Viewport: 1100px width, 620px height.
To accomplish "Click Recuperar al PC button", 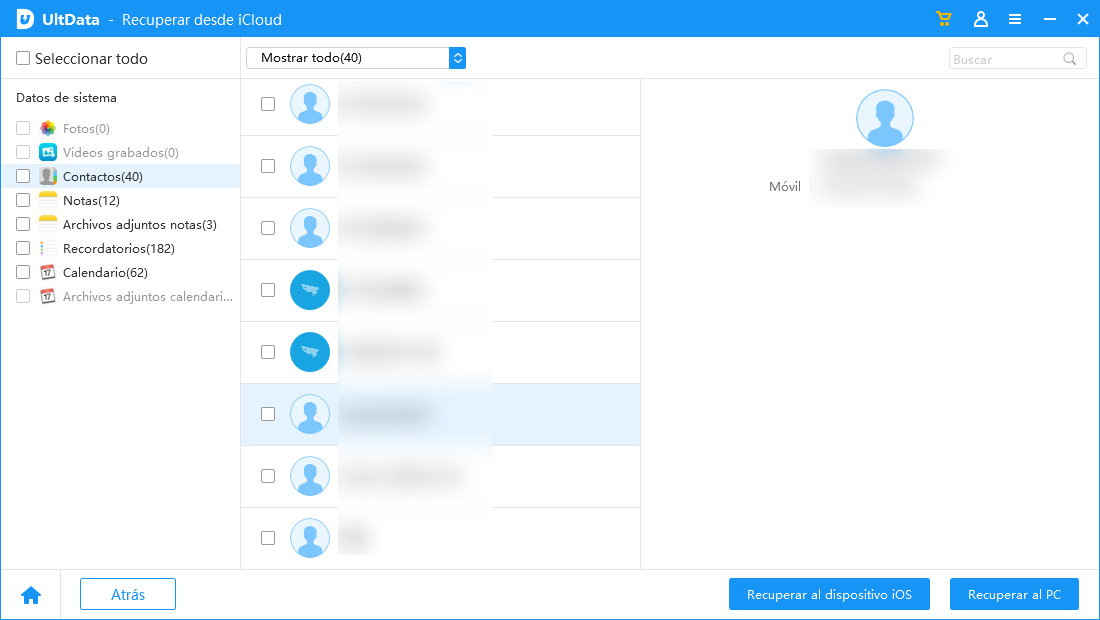I will point(1014,594).
